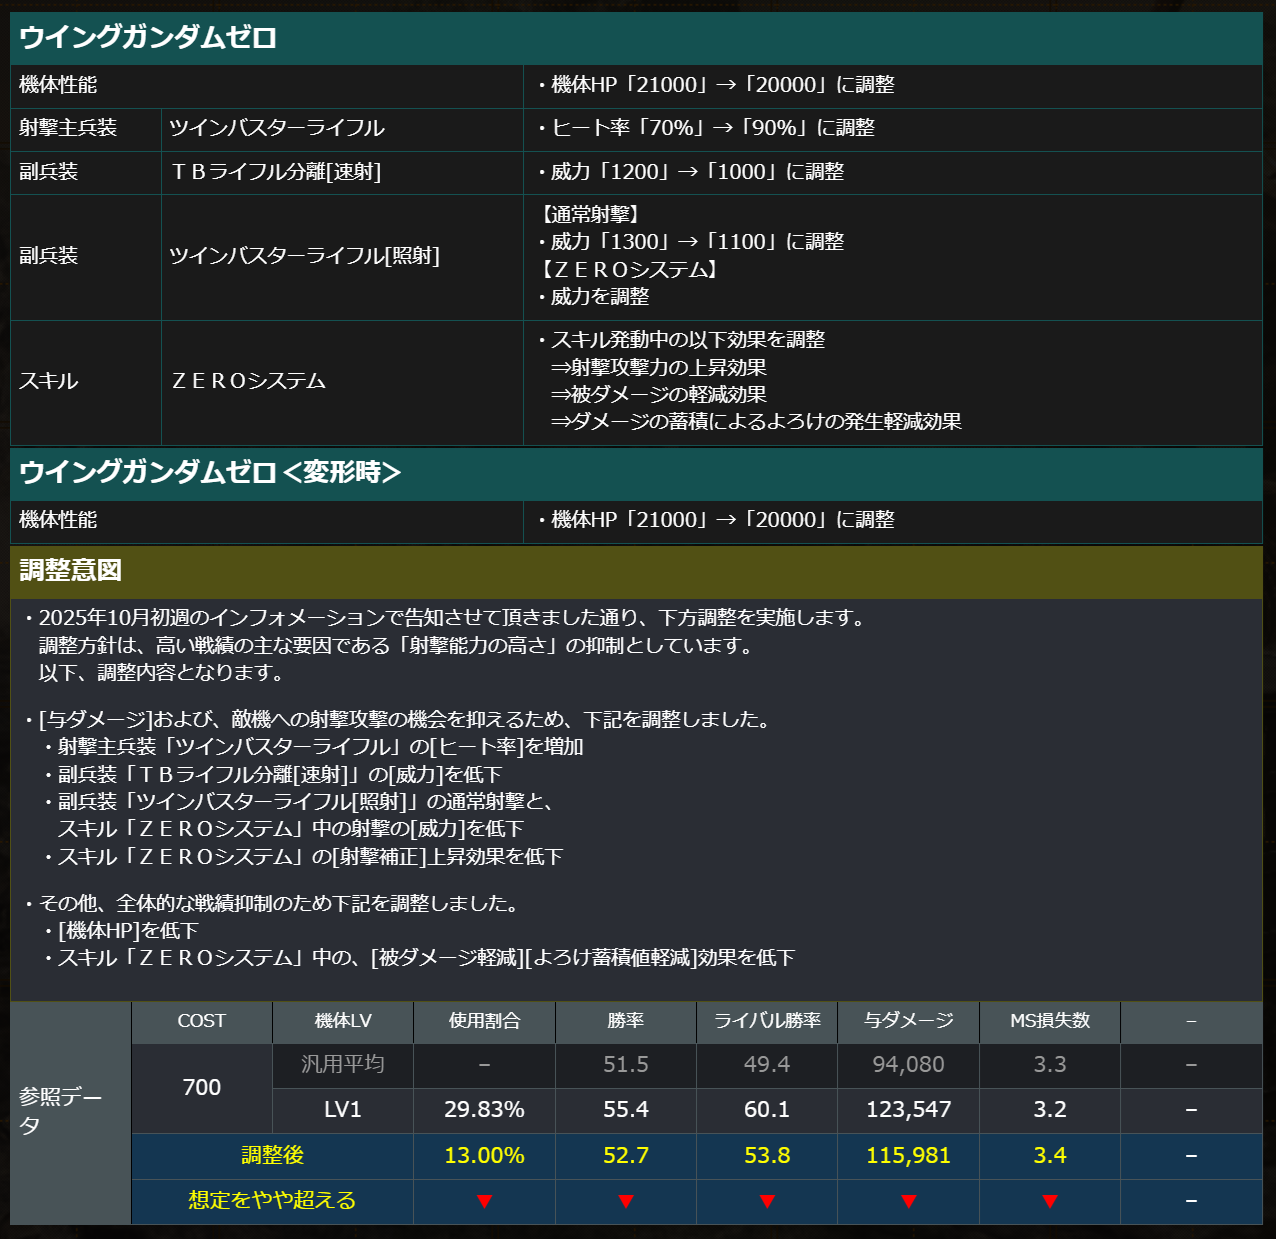Click the 使用割合 column header
Screen dimensions: 1276x1239
point(485,1021)
